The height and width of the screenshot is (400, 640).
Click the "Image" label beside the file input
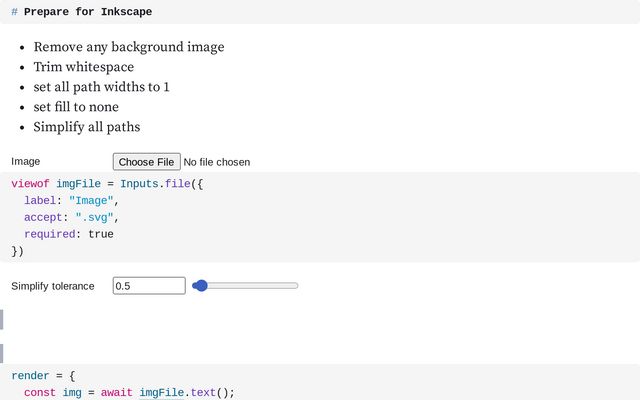point(26,162)
